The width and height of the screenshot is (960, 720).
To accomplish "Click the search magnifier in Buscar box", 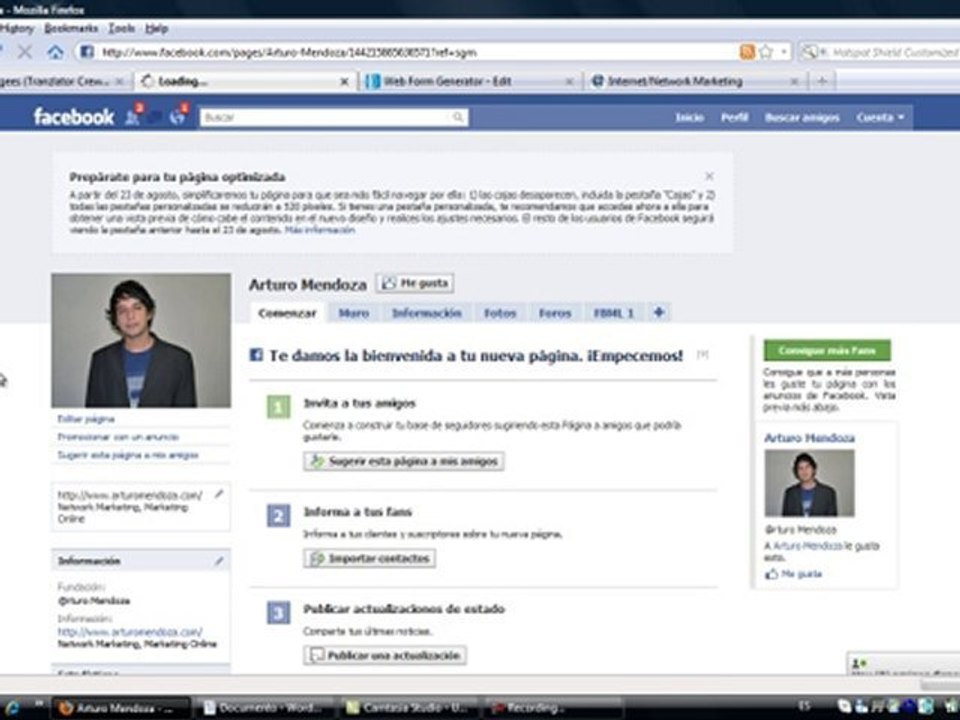I will pos(458,117).
